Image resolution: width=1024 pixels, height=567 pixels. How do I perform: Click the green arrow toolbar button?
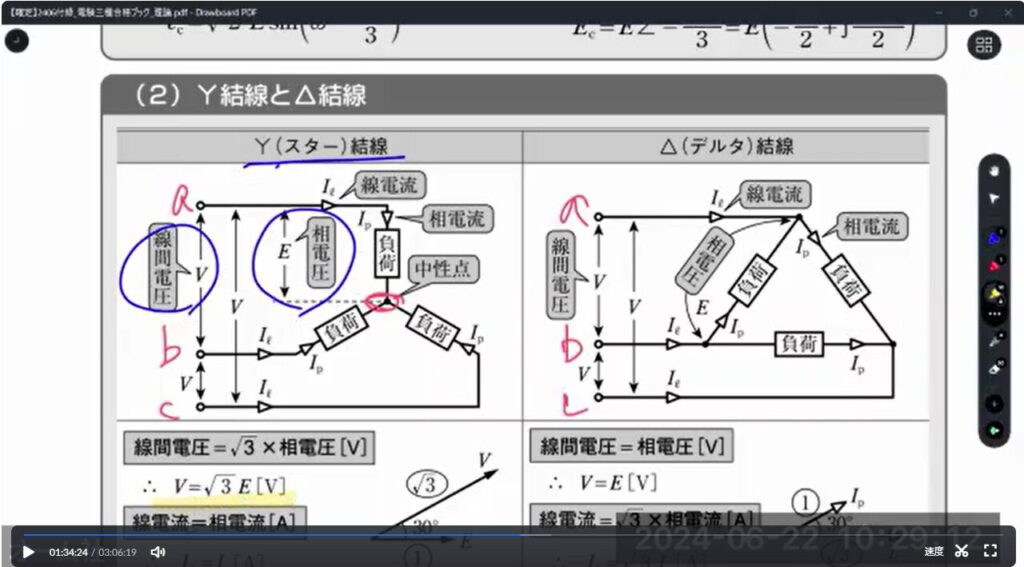coord(994,431)
